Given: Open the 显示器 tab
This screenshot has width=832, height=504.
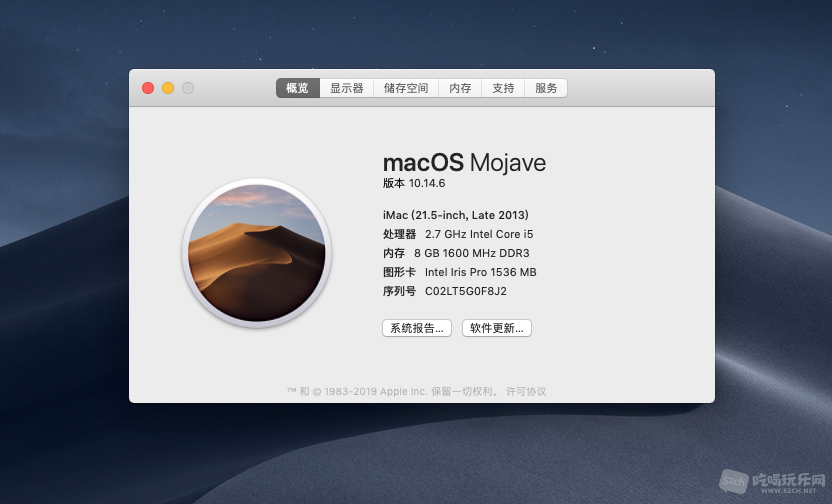Looking at the screenshot, I should click(346, 88).
